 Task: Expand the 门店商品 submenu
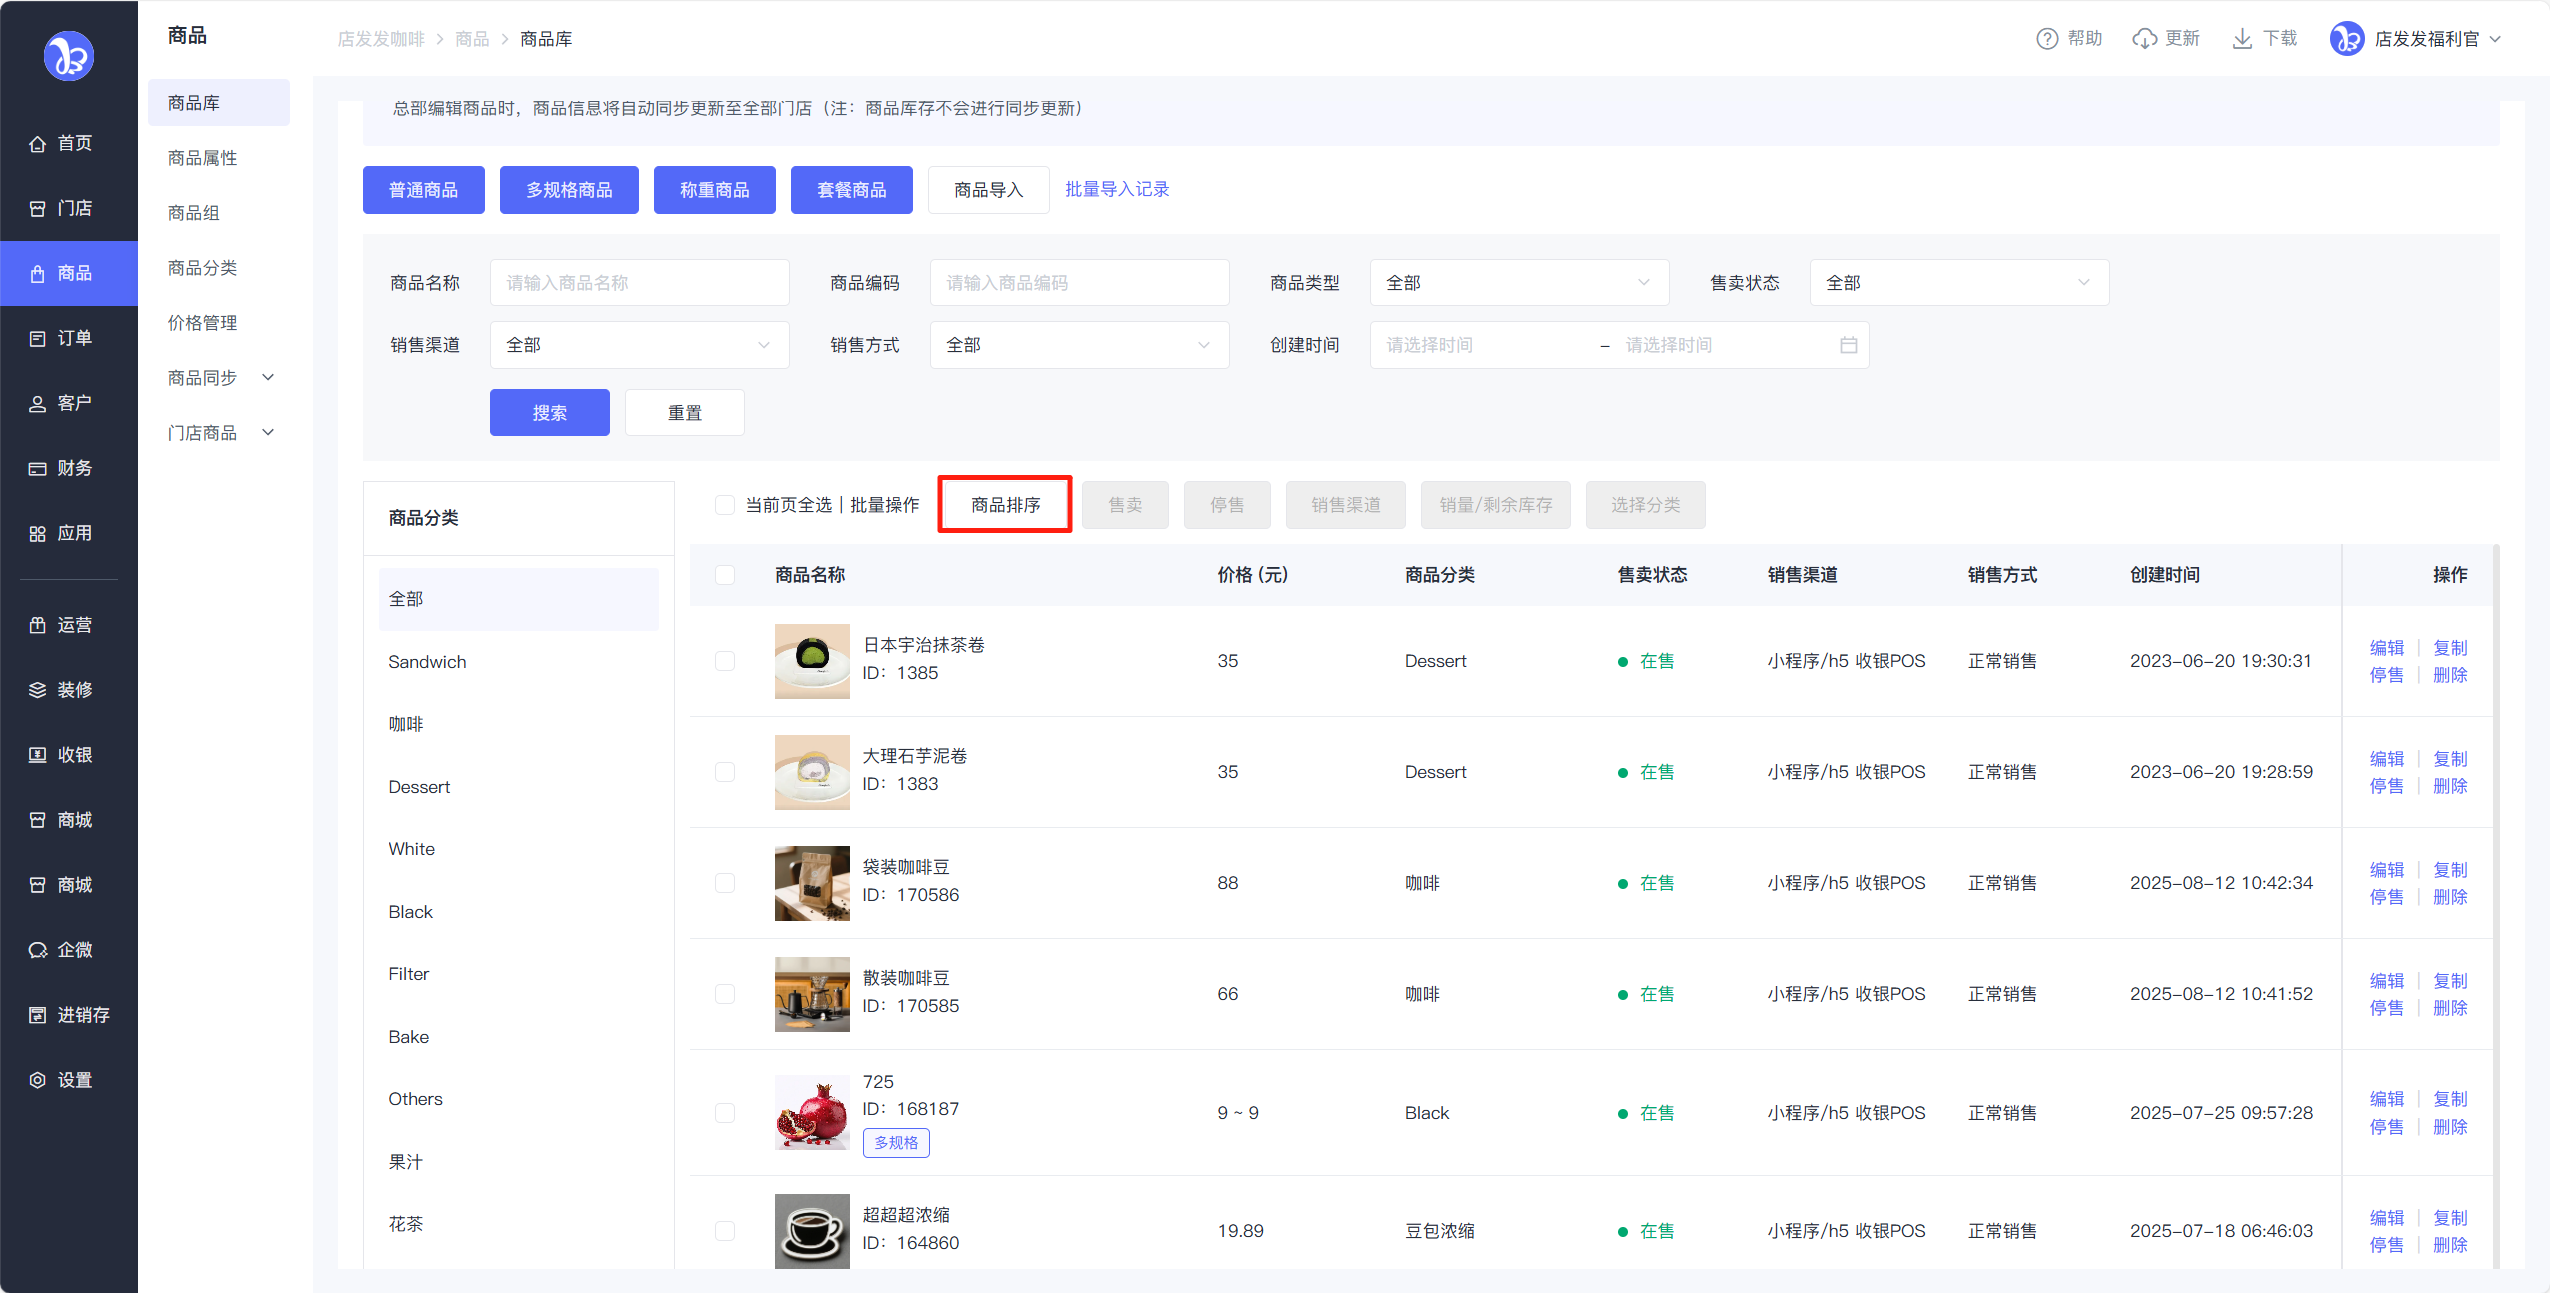tap(268, 433)
